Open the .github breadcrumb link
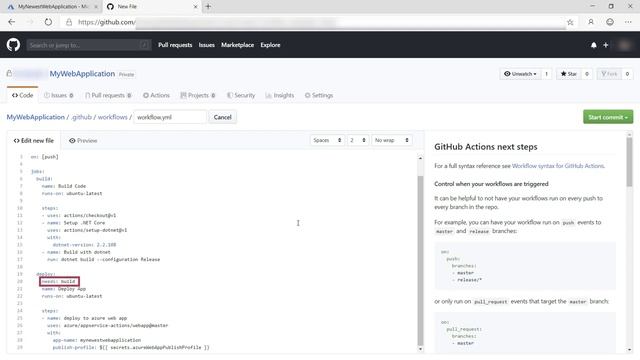The height and width of the screenshot is (360, 640). (81, 117)
